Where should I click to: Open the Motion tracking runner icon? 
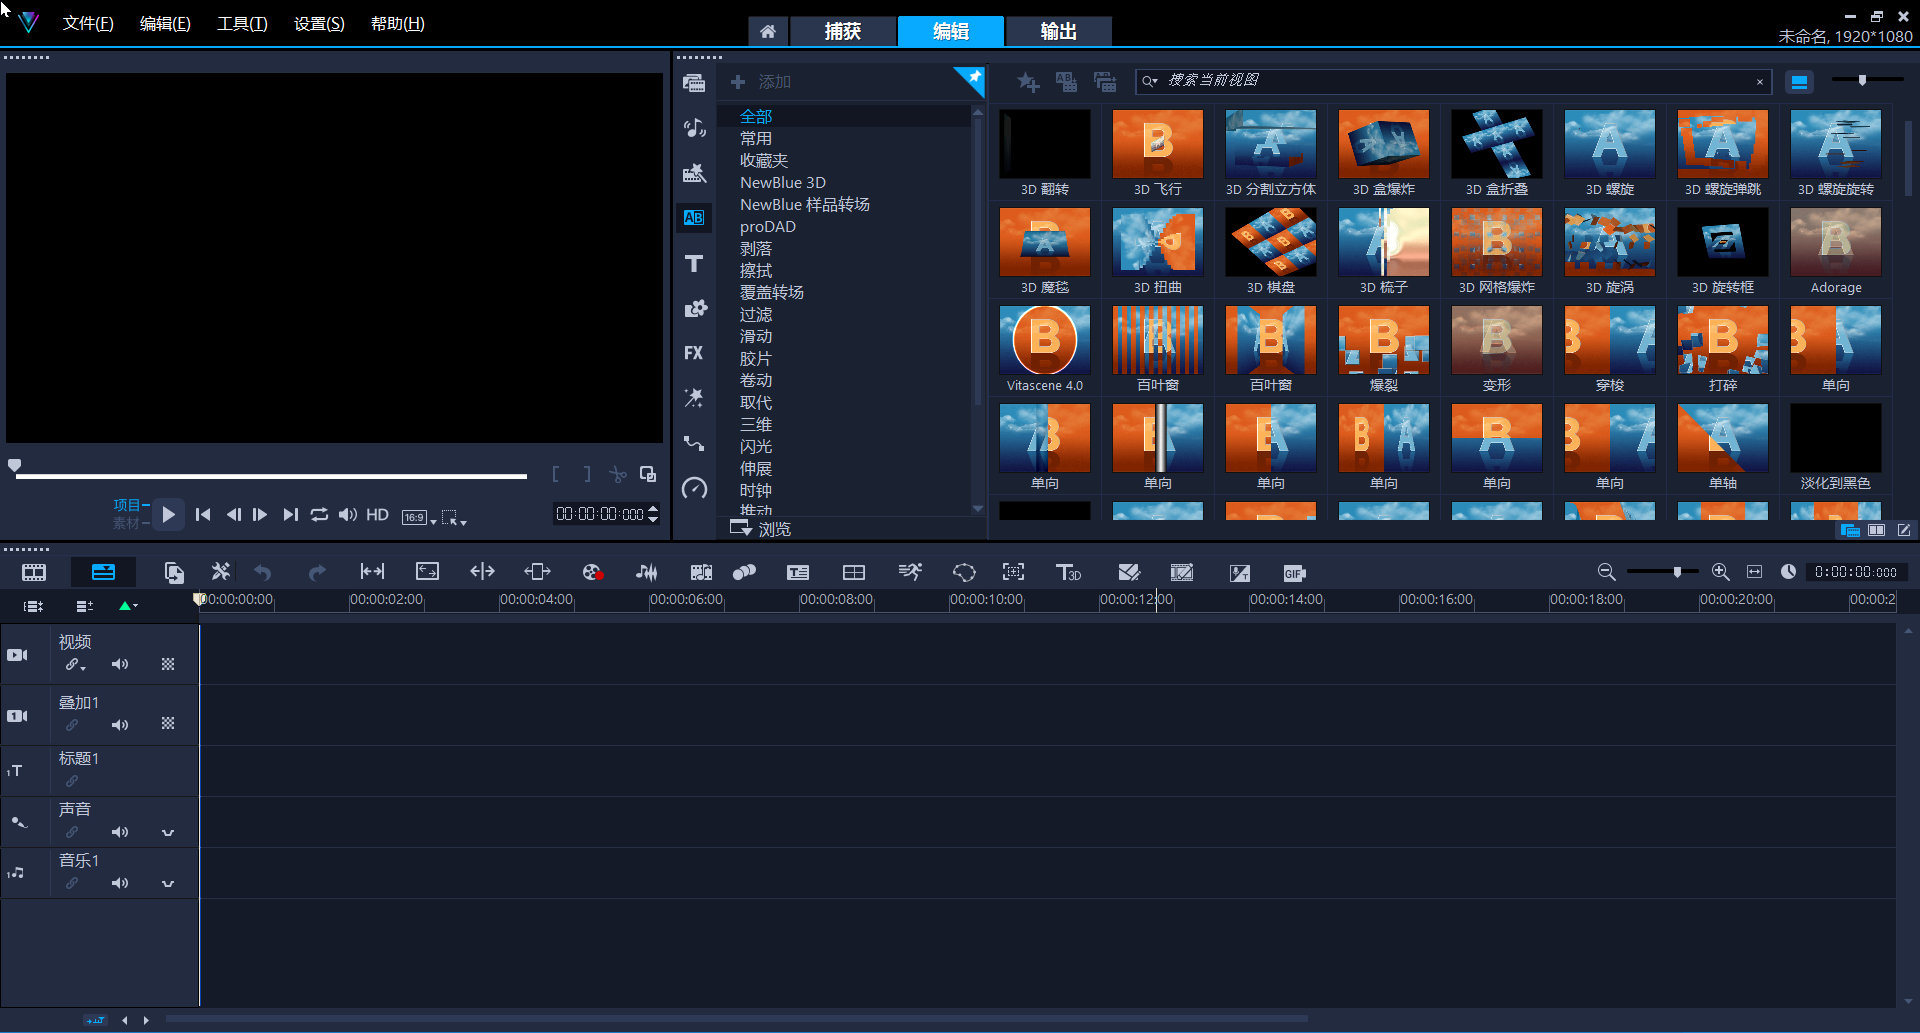tap(910, 572)
